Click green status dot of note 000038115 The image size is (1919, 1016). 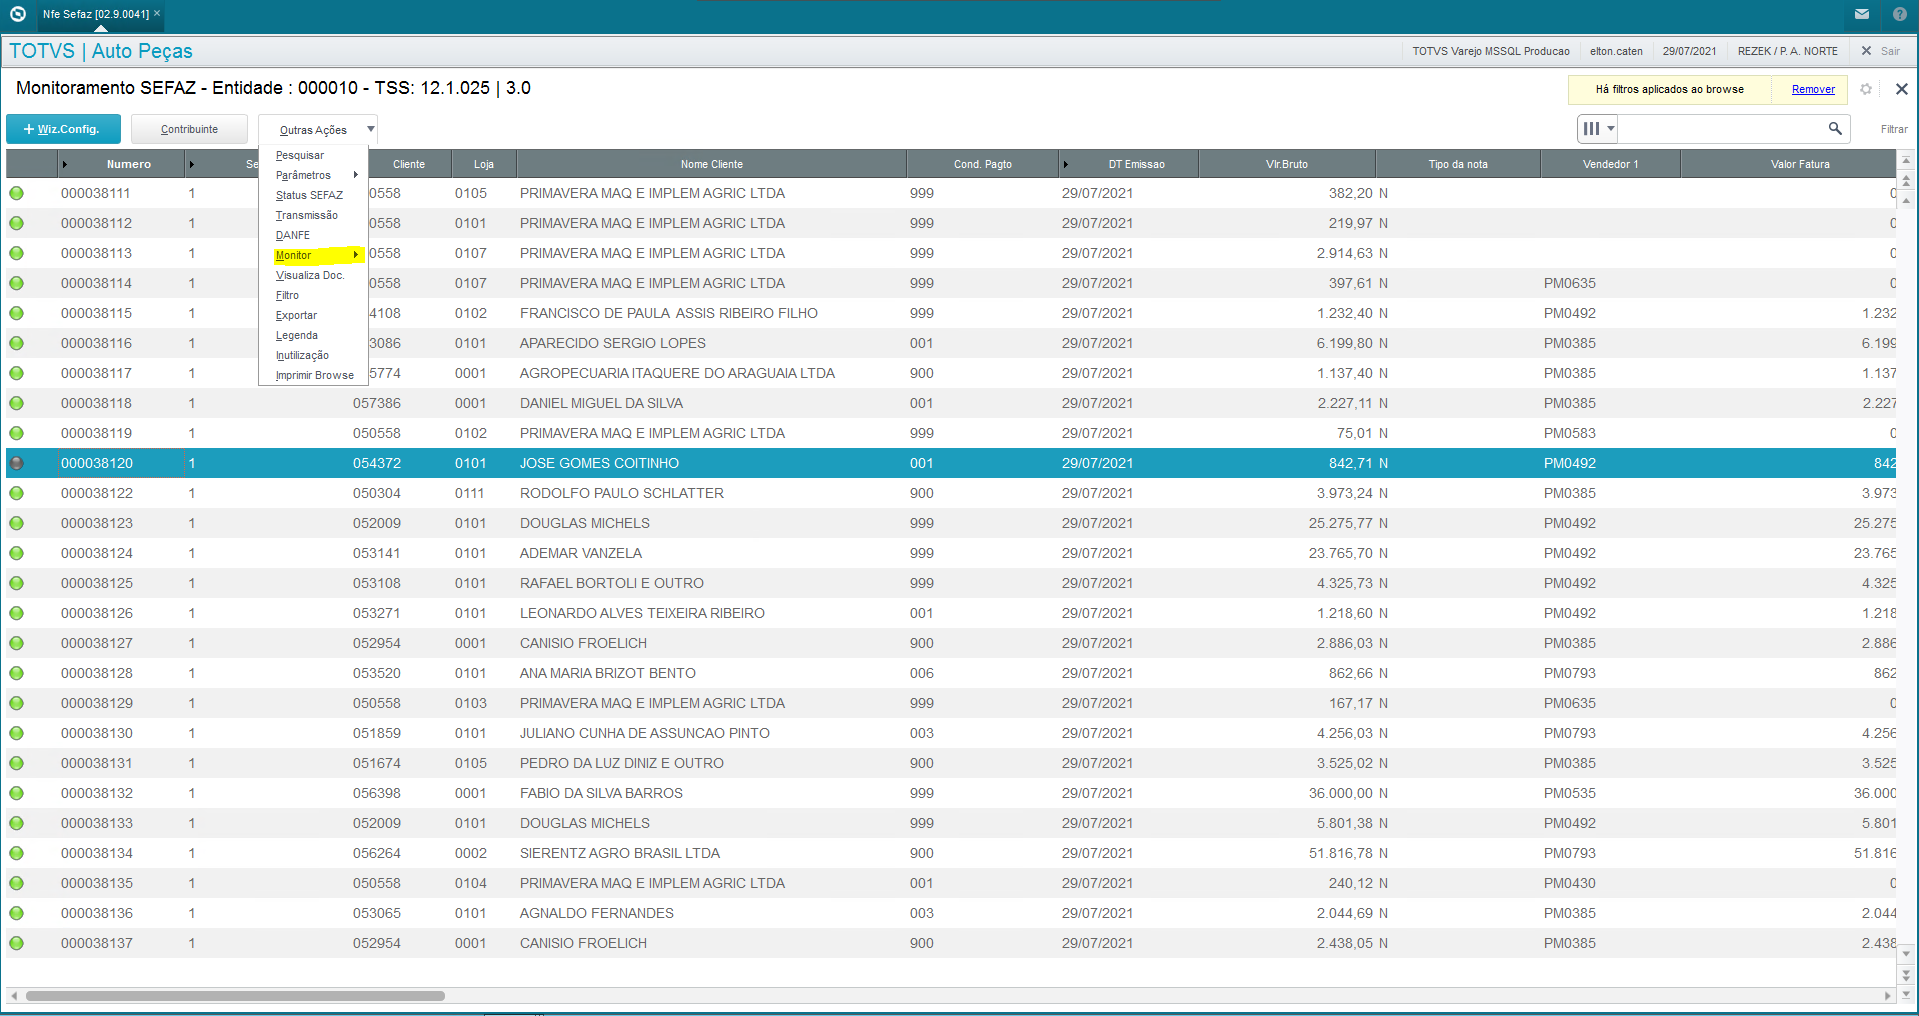coord(17,313)
